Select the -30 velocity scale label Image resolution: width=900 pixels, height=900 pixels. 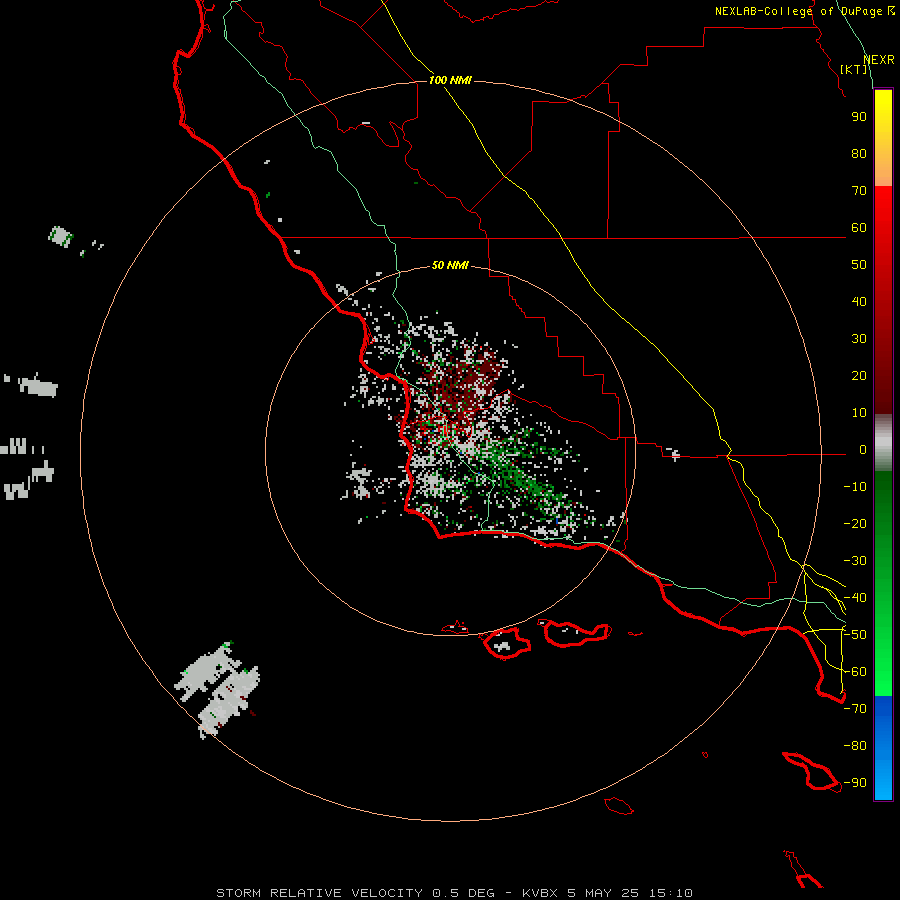855,561
